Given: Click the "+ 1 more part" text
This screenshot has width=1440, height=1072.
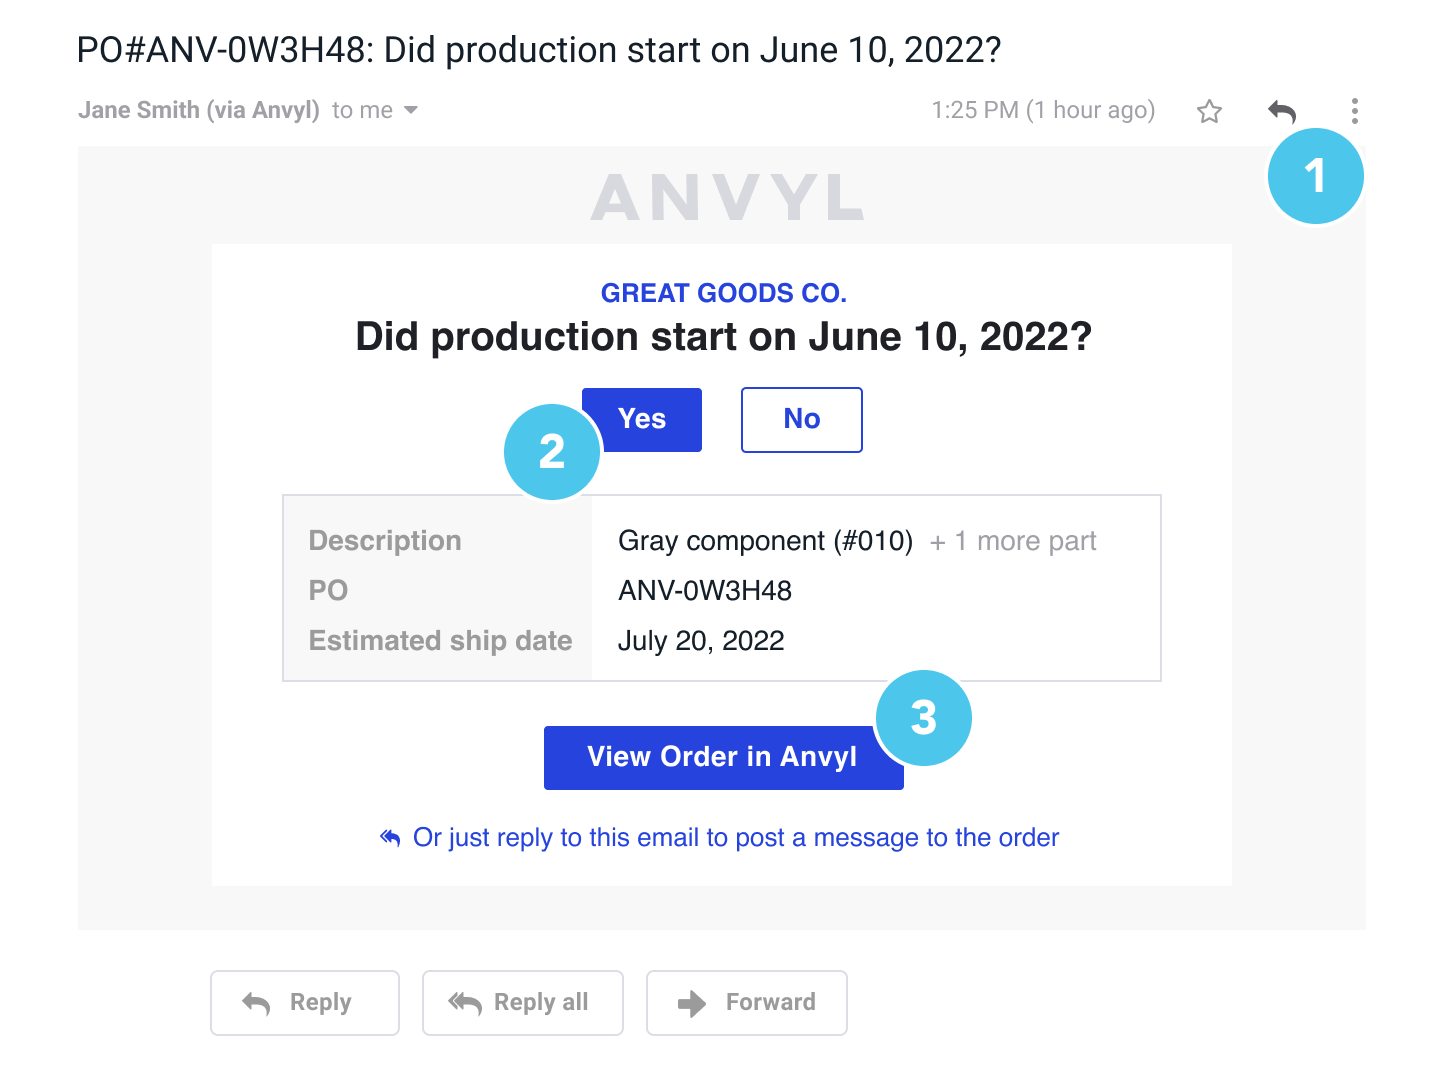Looking at the screenshot, I should [1013, 541].
